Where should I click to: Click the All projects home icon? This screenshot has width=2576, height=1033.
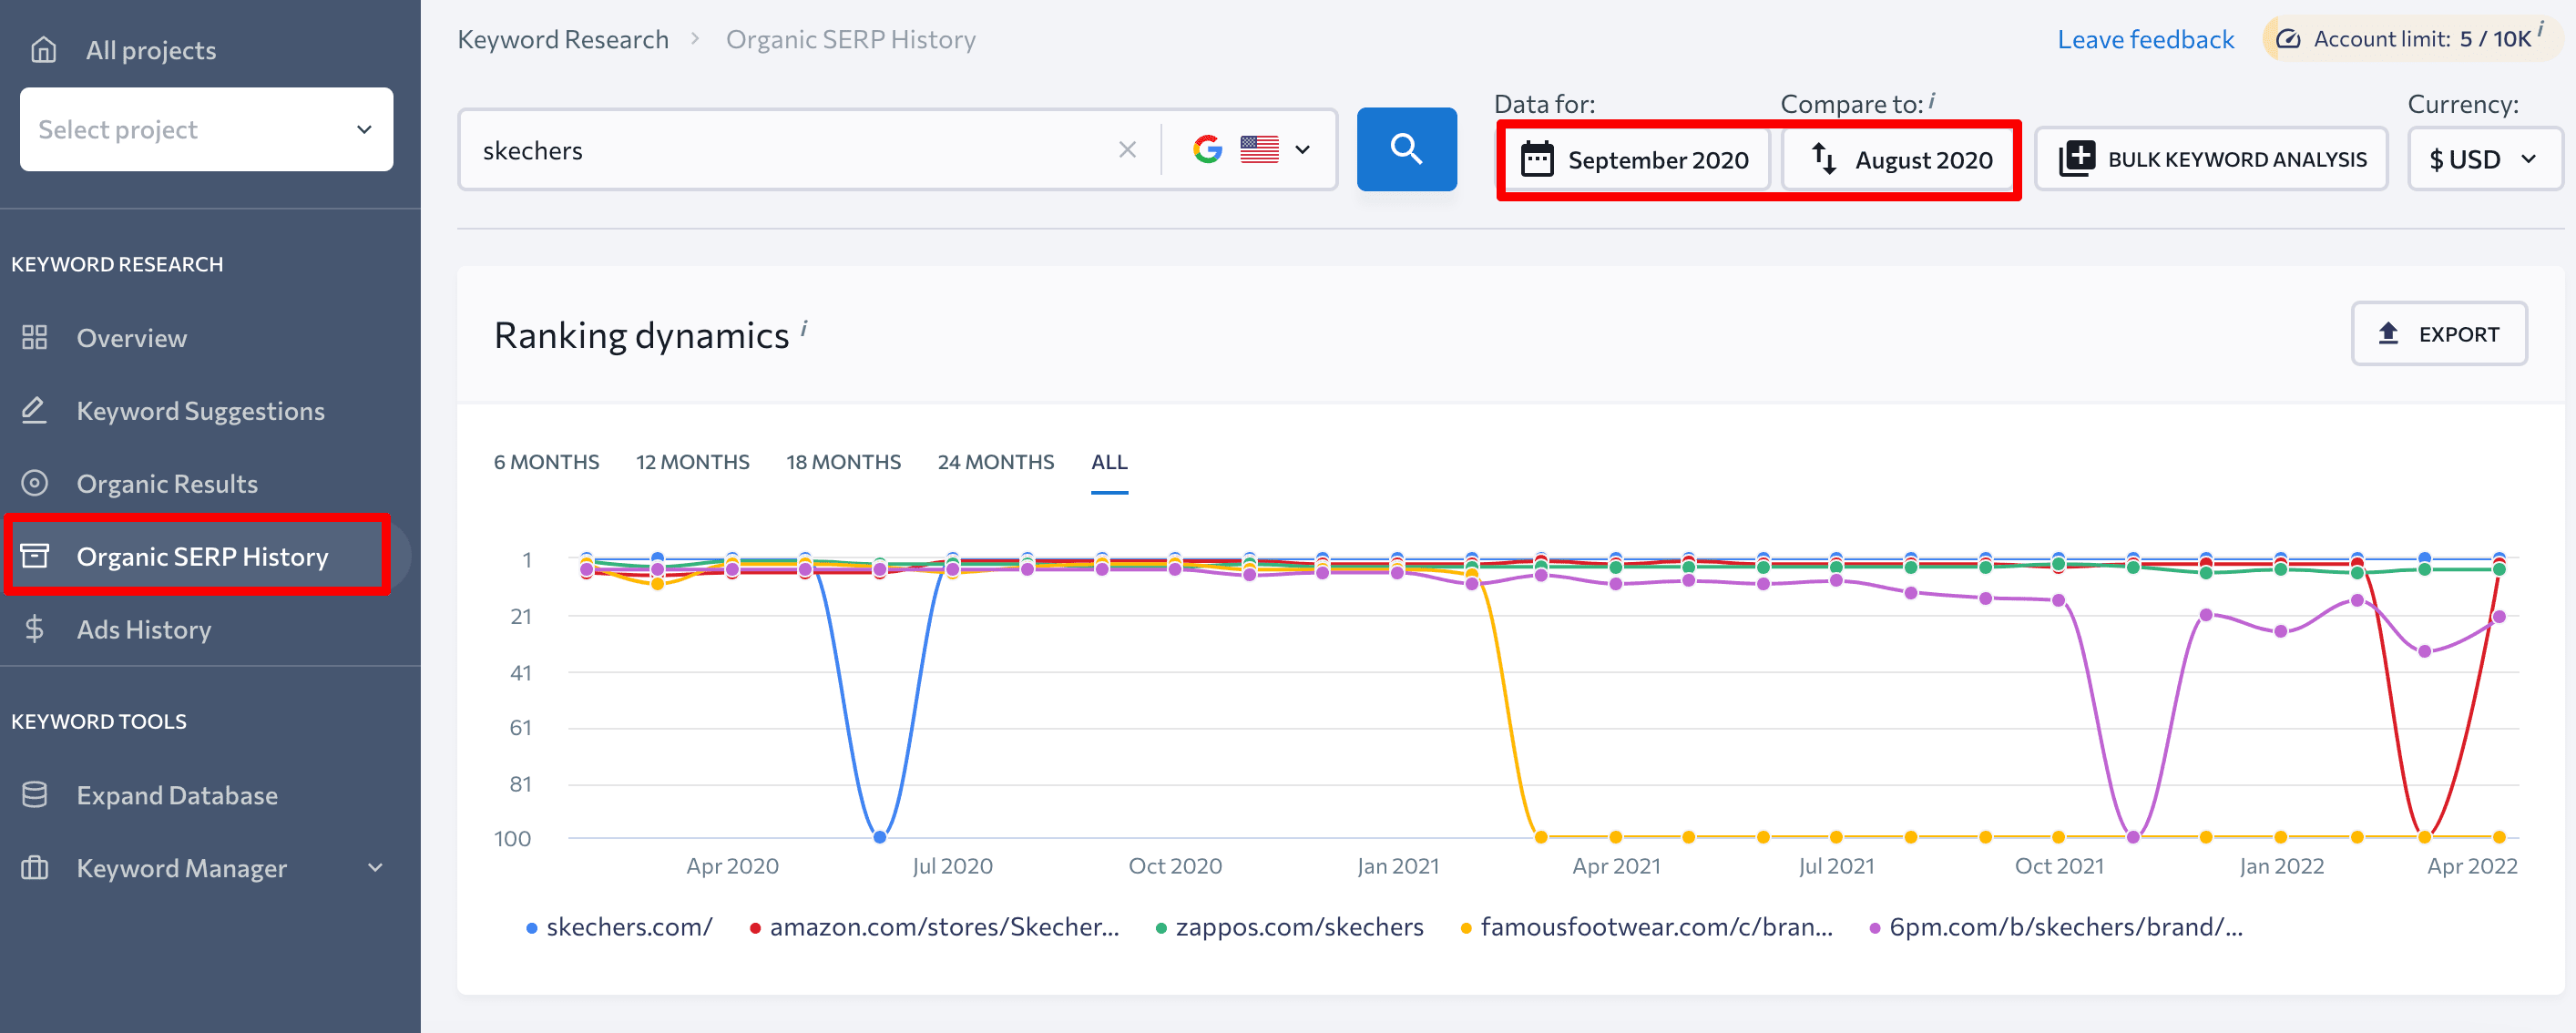coord(43,50)
